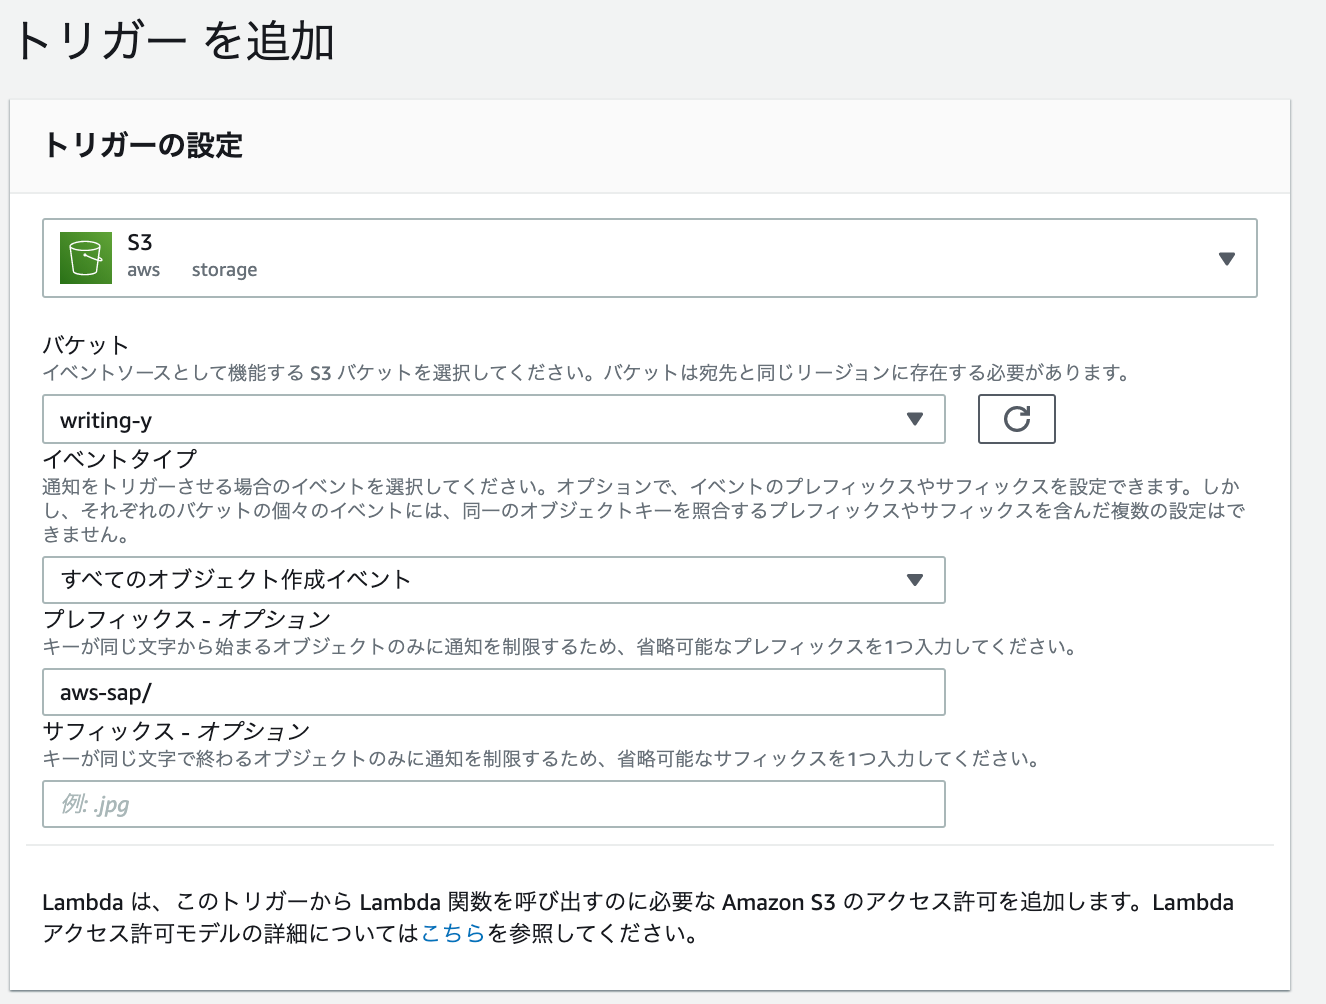Click the トリガーの設定 section heading

tap(143, 146)
